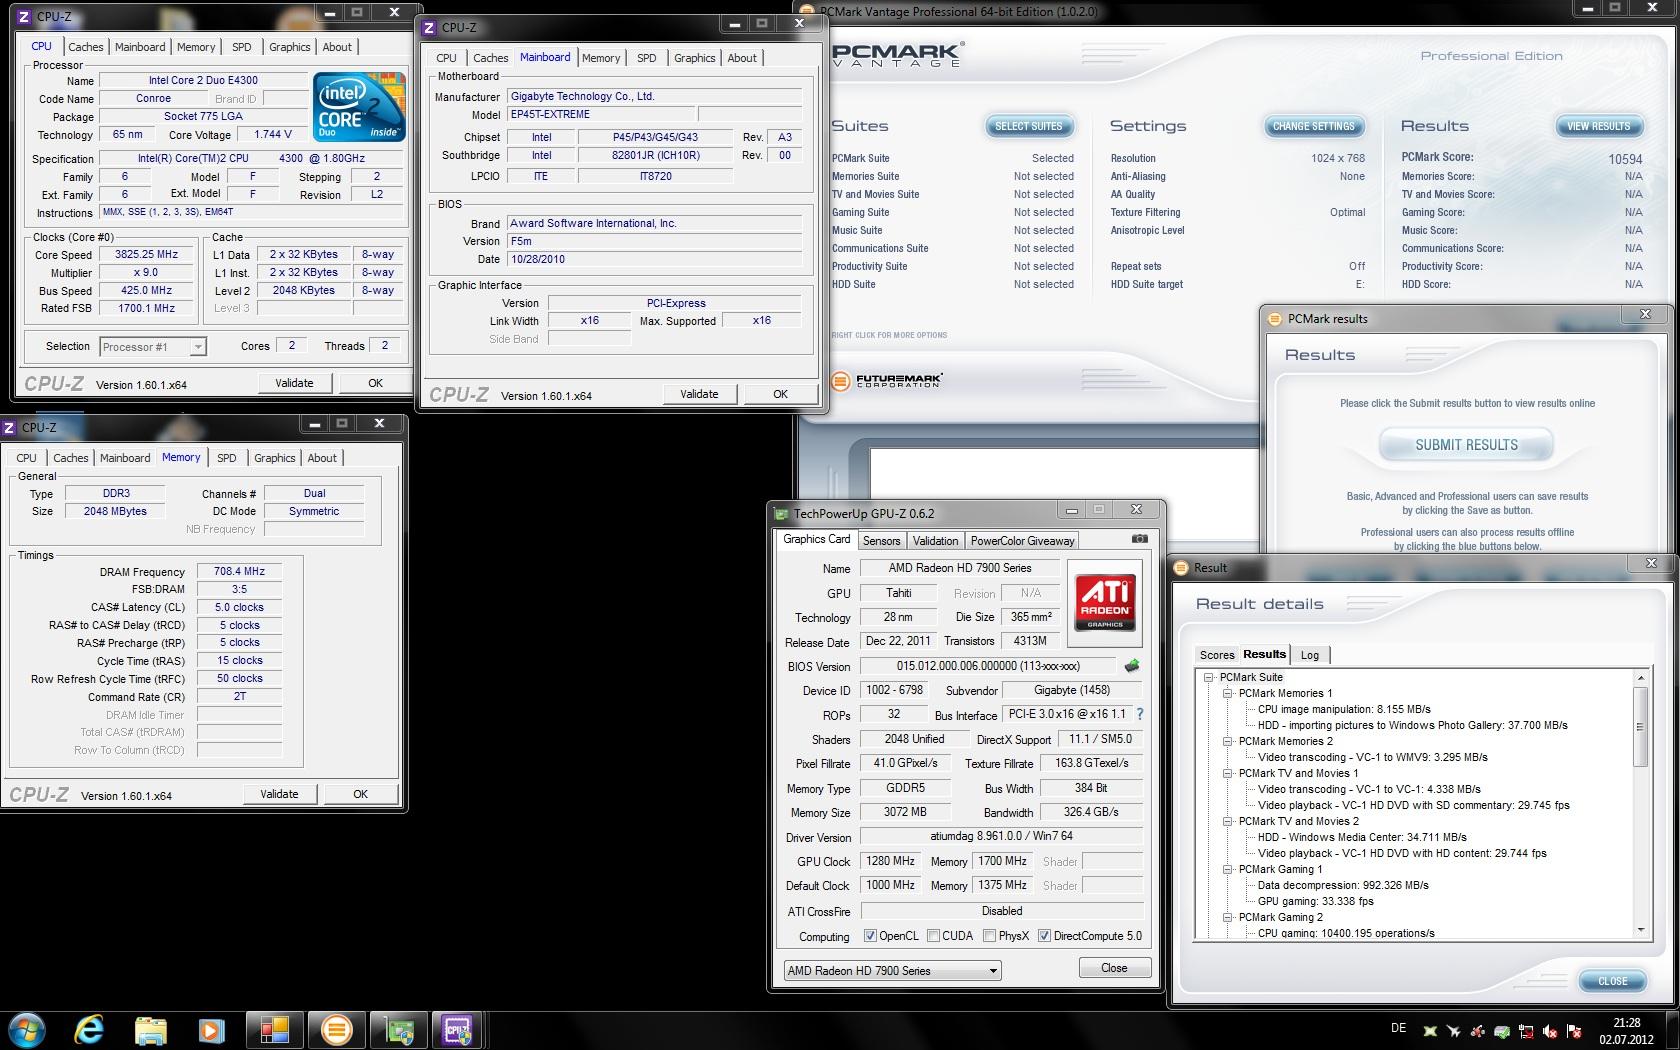This screenshot has width=1680, height=1050.
Task: Click the 'HDD Suite' row in Suites list
Action: click(952, 284)
